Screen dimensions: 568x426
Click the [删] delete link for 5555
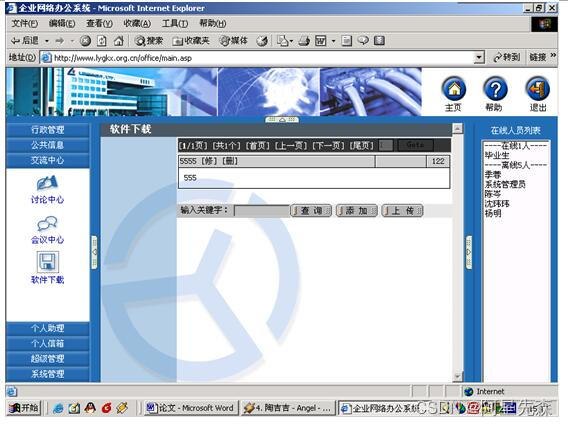tap(230, 161)
